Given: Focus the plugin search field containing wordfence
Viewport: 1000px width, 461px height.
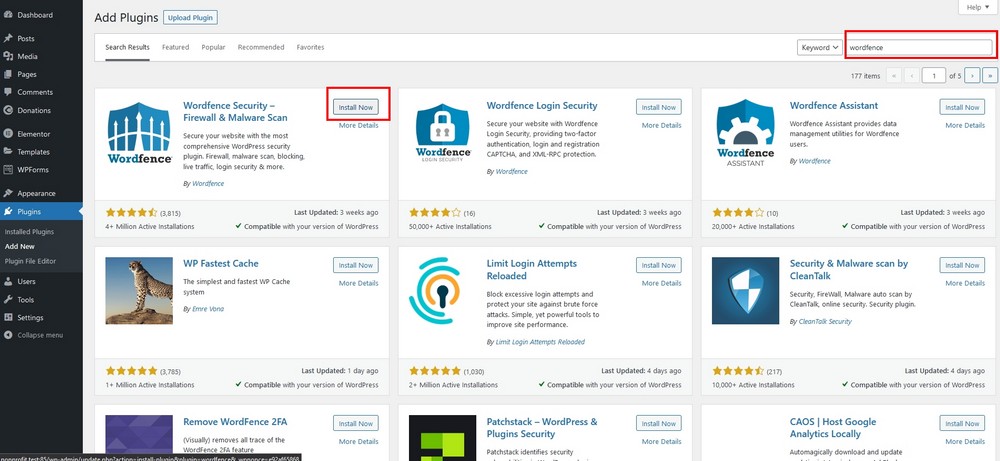Looking at the screenshot, I should tap(918, 47).
